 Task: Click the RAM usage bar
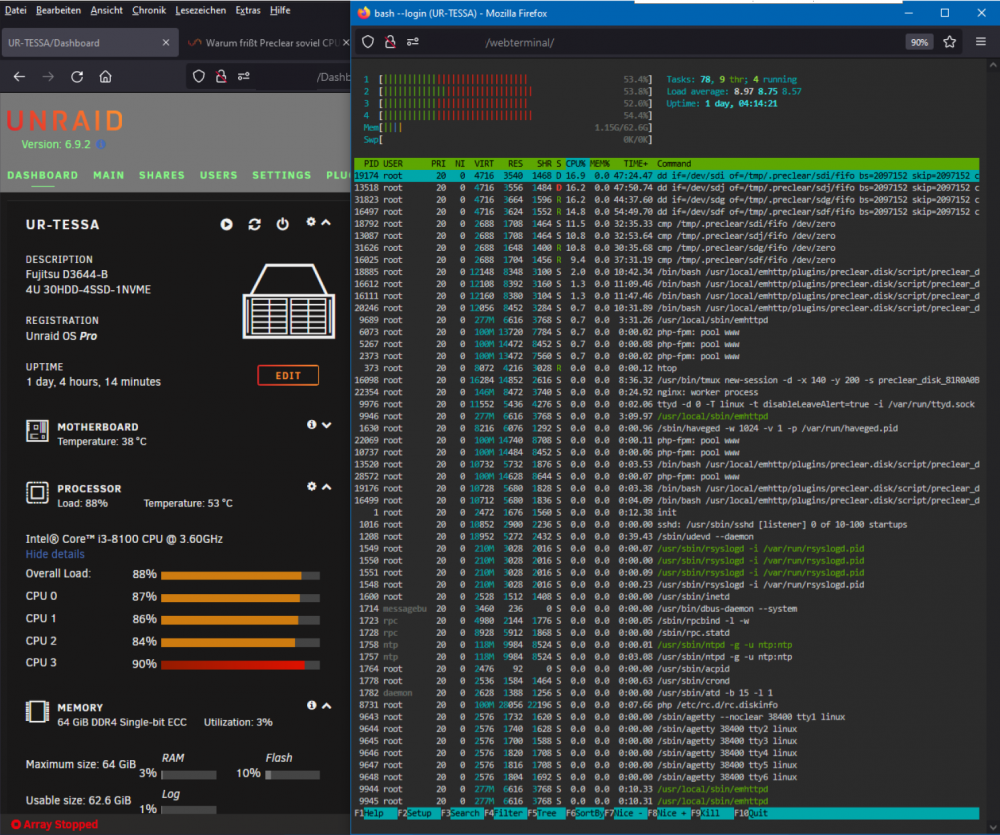coord(189,775)
